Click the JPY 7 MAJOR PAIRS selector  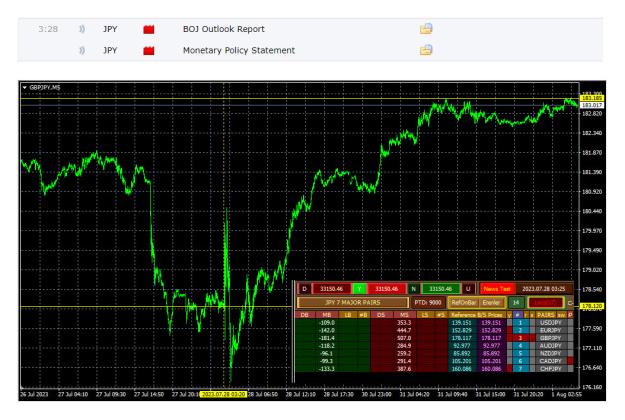pos(353,303)
